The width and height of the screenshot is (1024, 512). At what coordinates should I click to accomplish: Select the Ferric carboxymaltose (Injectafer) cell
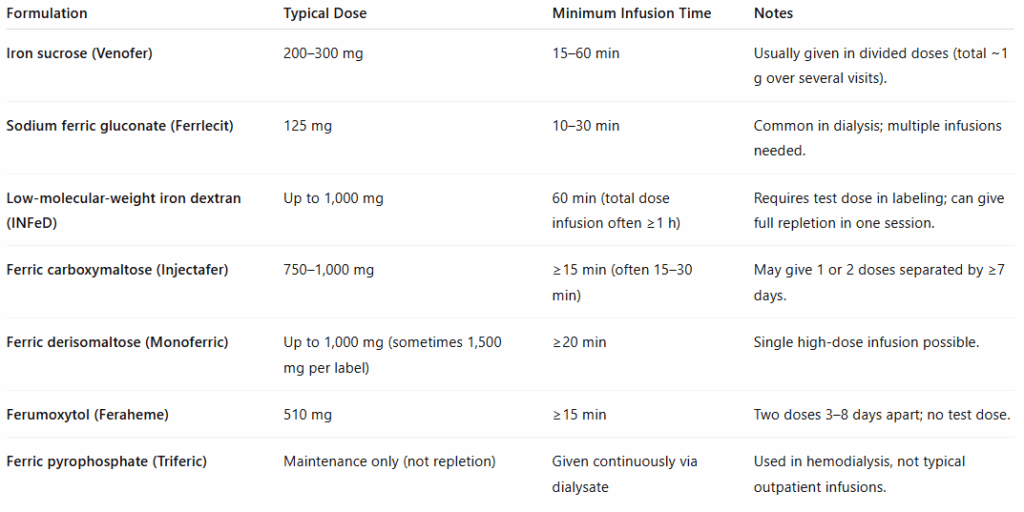pos(117,270)
